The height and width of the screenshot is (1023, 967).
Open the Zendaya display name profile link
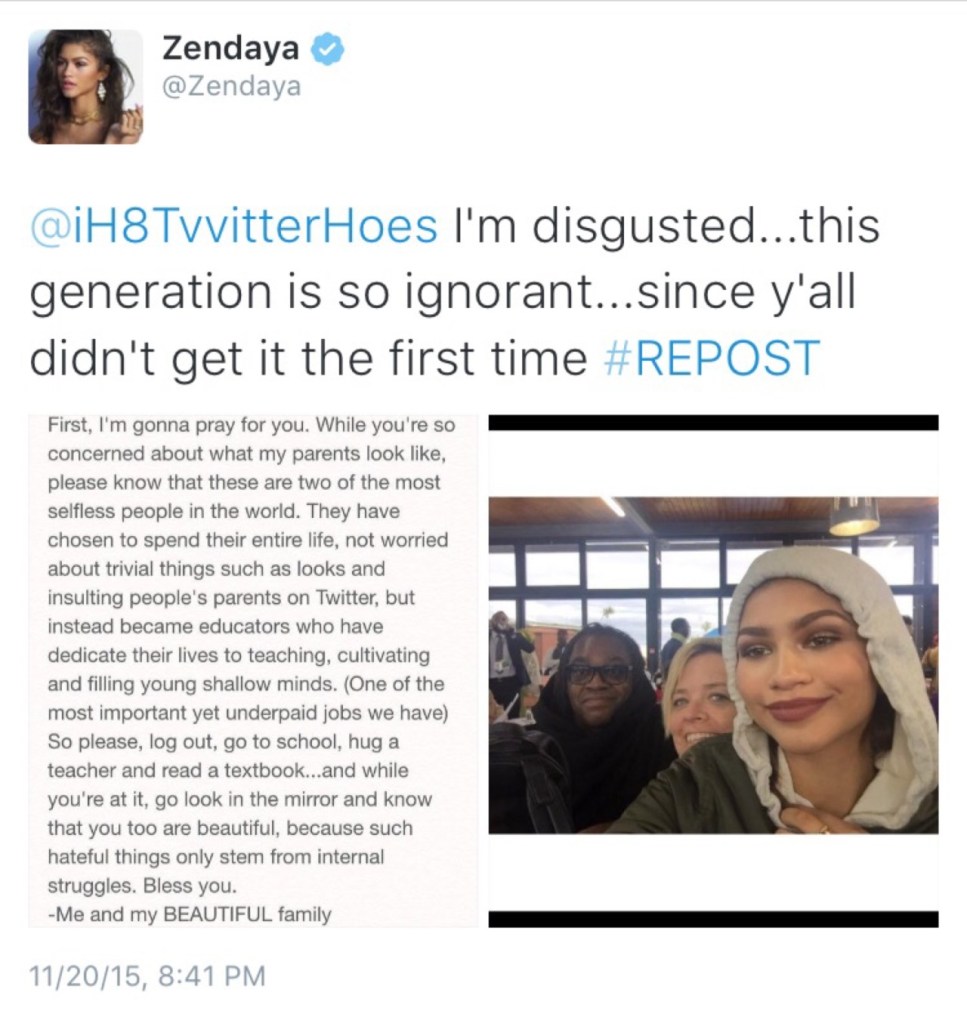pyautogui.click(x=231, y=48)
